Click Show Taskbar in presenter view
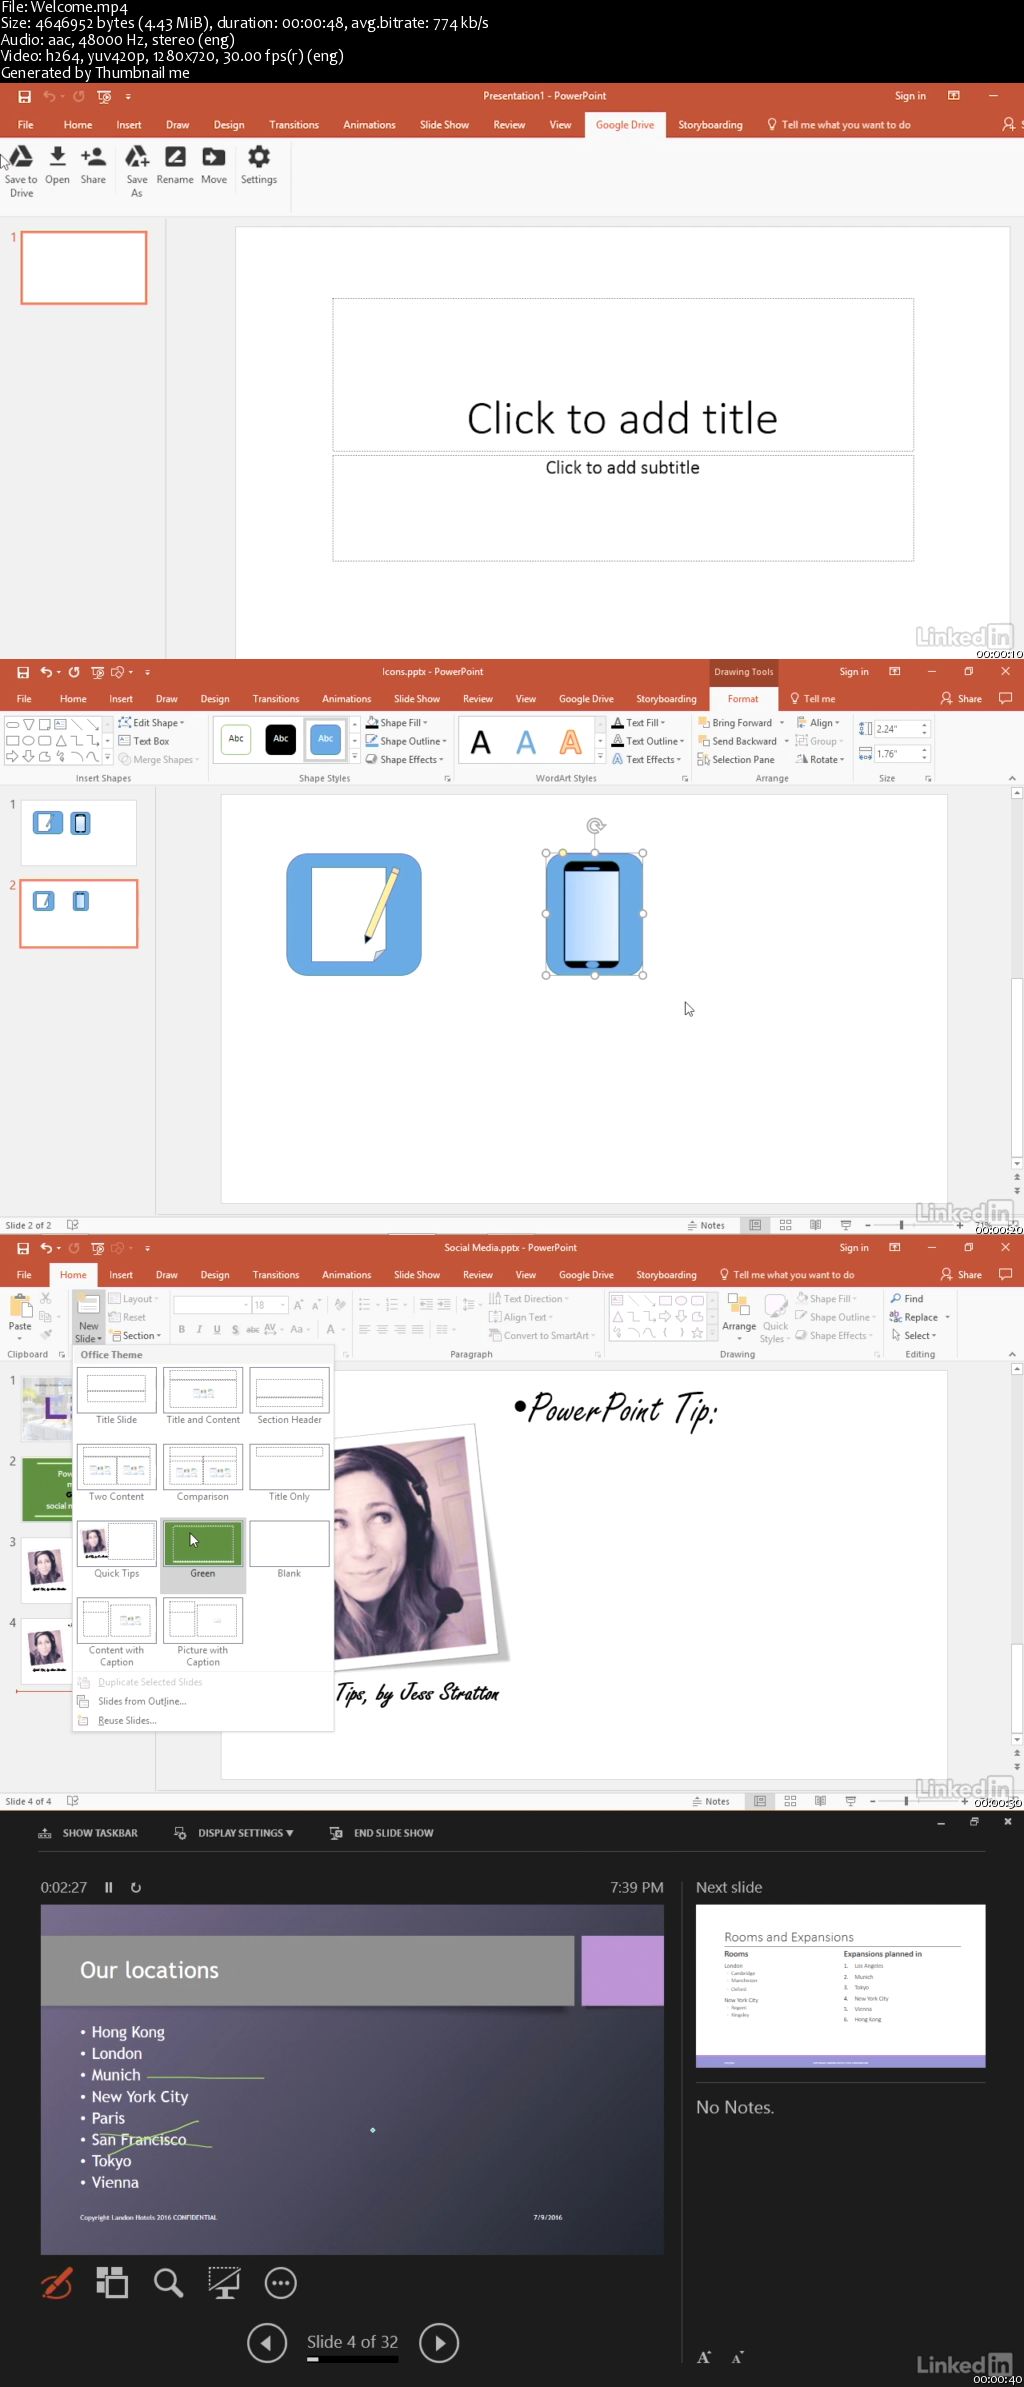1024x2387 pixels. pos(89,1833)
